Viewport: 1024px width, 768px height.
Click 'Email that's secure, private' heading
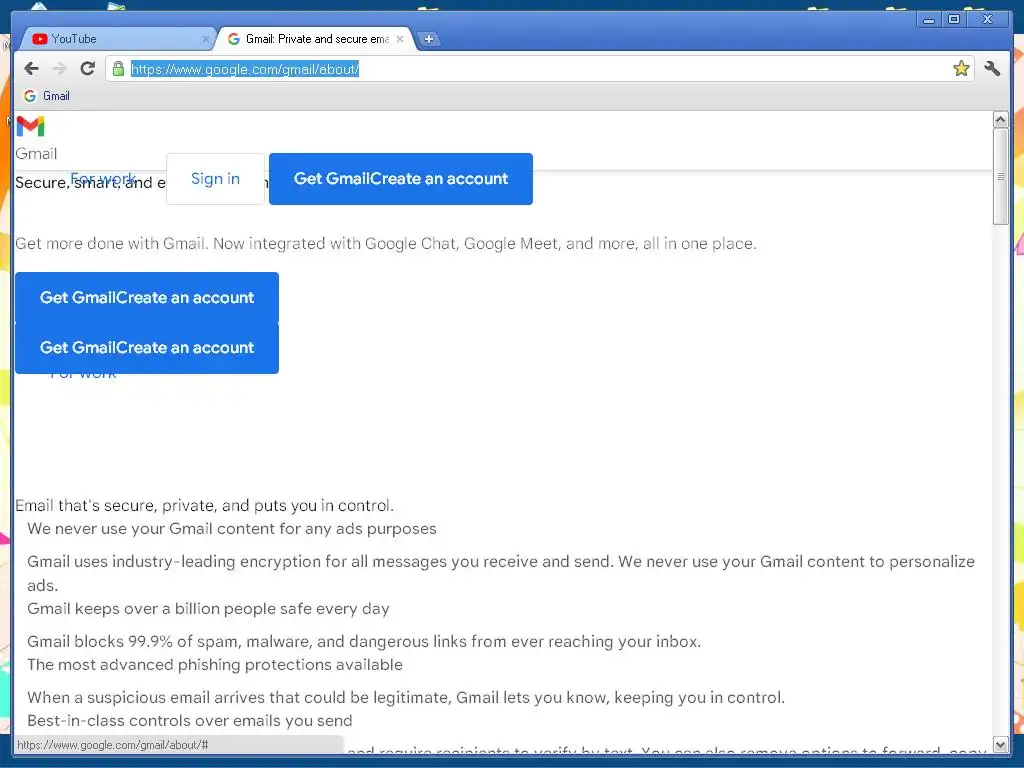pos(204,505)
